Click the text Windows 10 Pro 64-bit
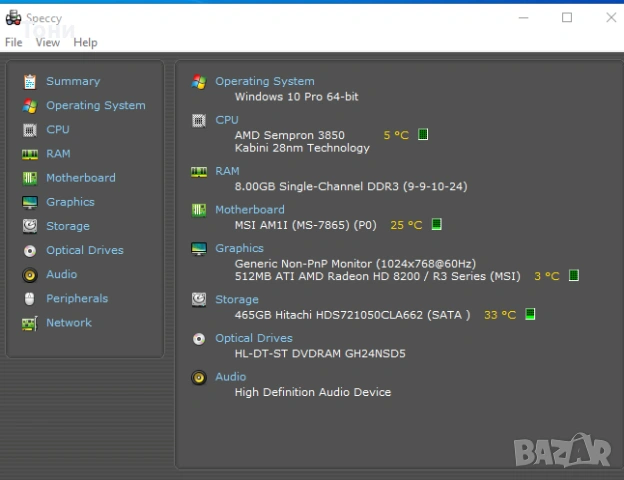The width and height of the screenshot is (624, 480). (x=296, y=97)
